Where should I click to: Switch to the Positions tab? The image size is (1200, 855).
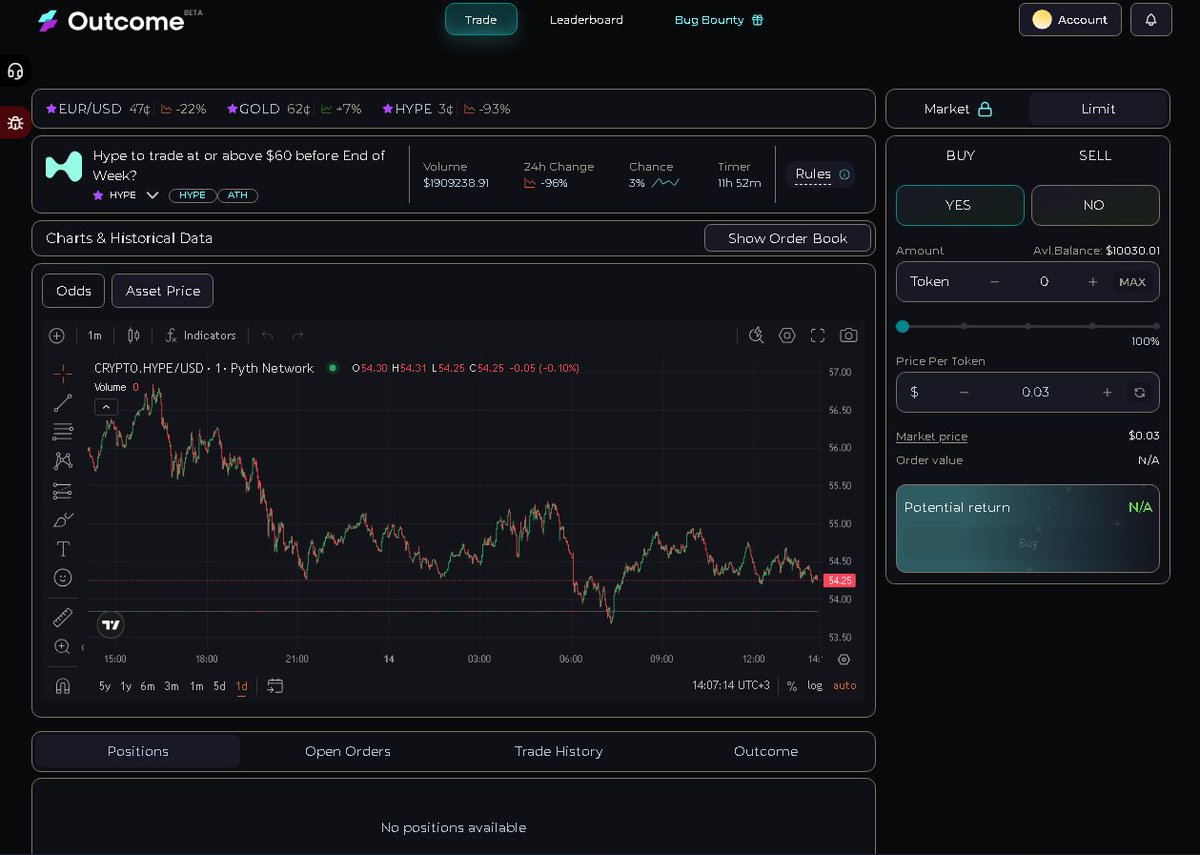pyautogui.click(x=138, y=751)
